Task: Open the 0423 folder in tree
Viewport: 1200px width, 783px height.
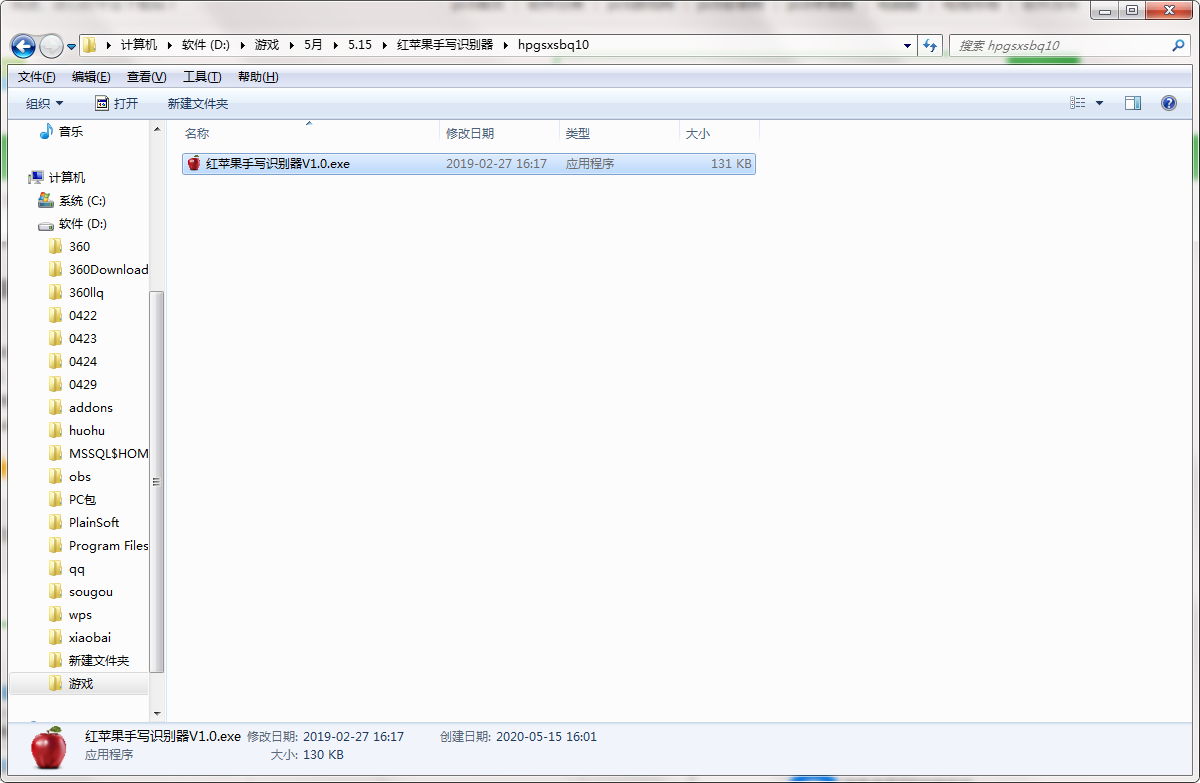Action: pyautogui.click(x=83, y=338)
